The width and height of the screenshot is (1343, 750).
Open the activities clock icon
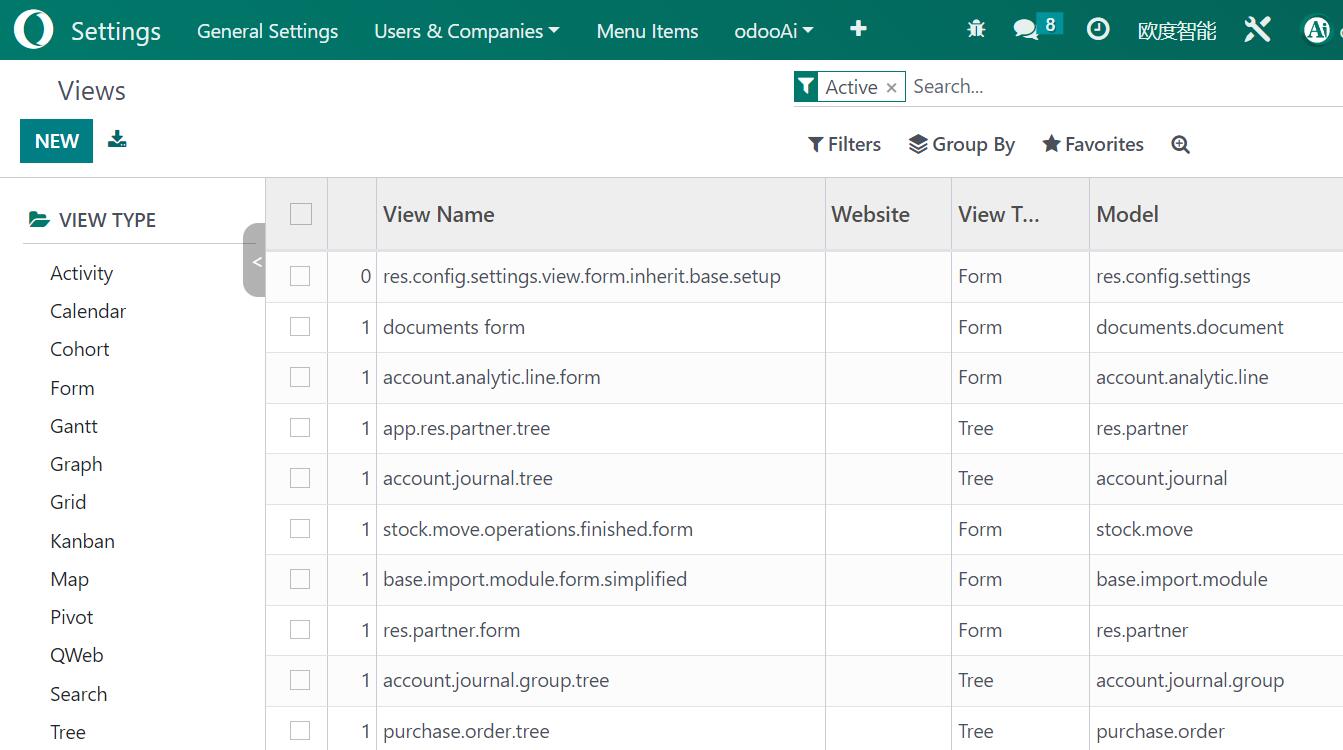tap(1098, 30)
